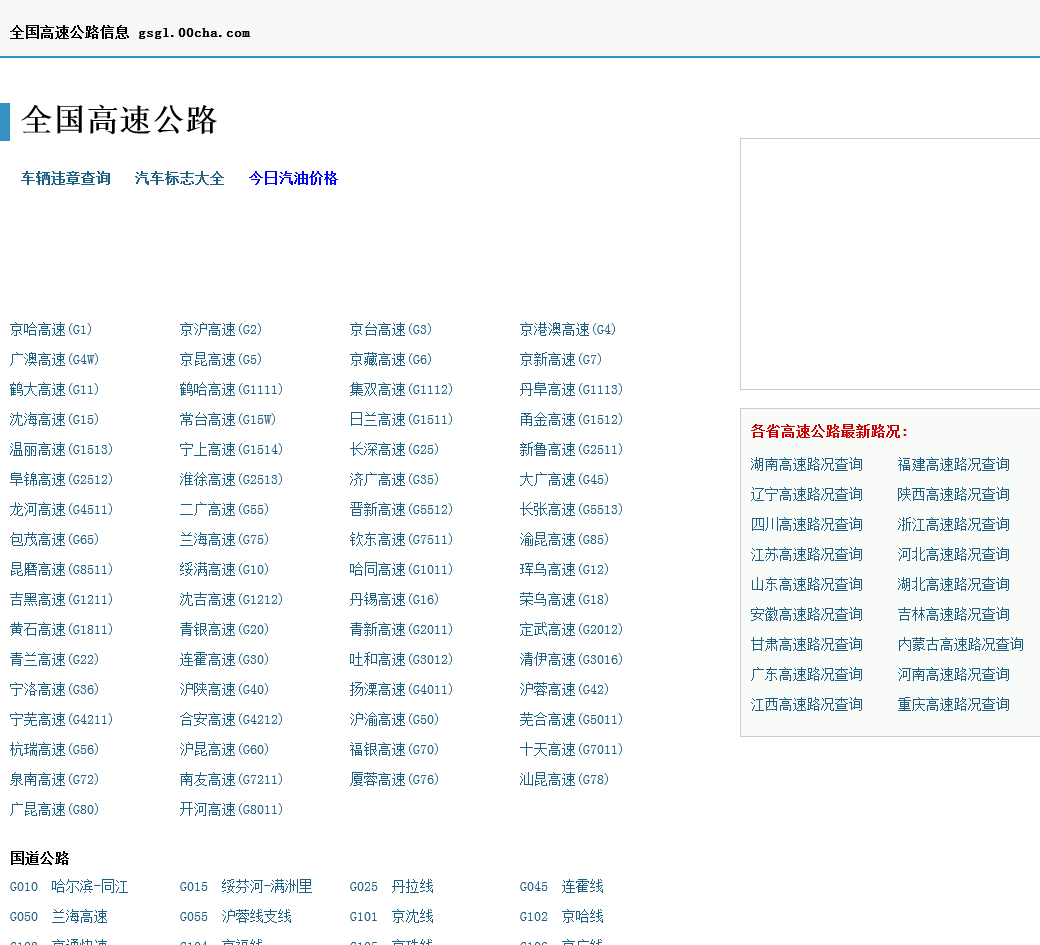This screenshot has width=1040, height=945.
Task: Click 宁上高速(G1514) entry
Action: [231, 450]
